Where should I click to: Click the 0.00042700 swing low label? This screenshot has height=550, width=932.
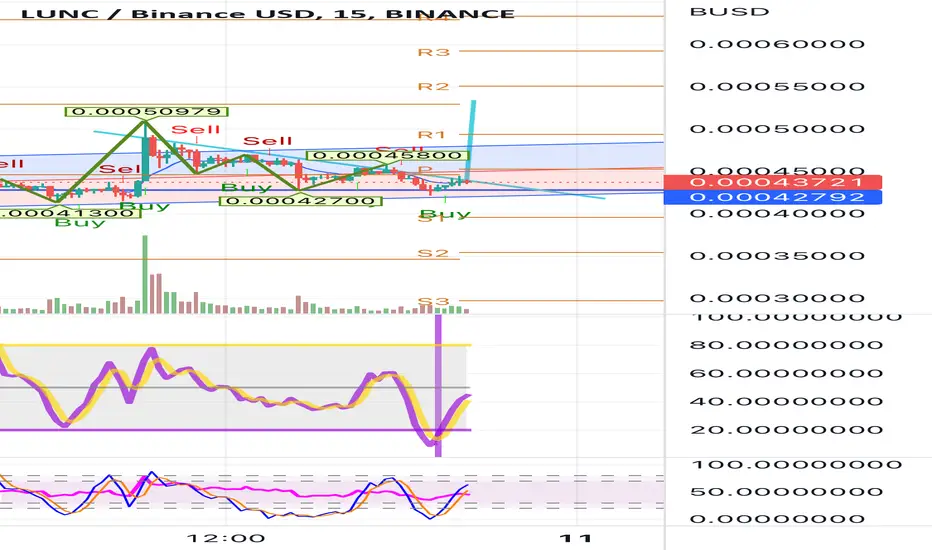301,201
